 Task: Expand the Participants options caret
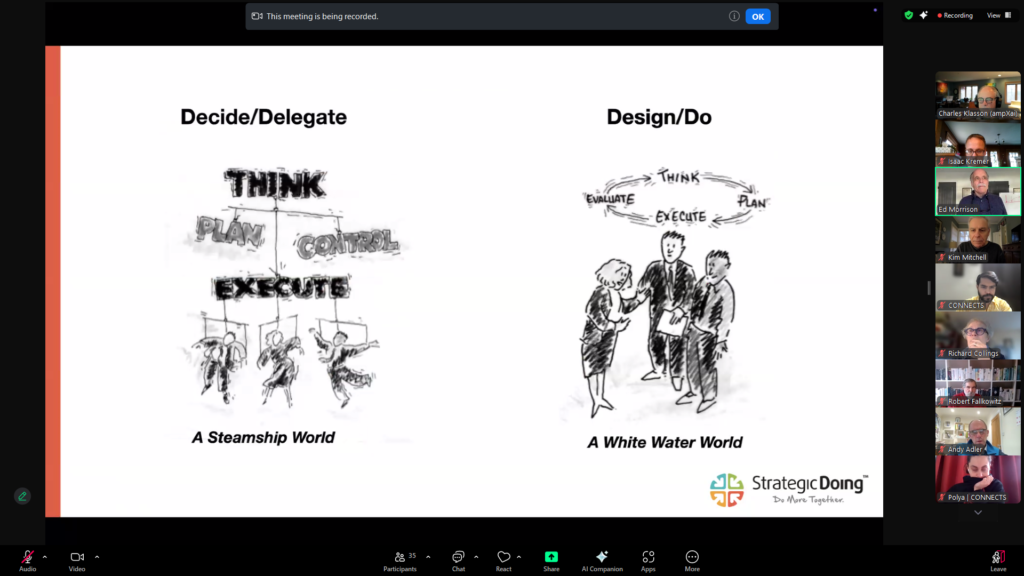(428, 556)
